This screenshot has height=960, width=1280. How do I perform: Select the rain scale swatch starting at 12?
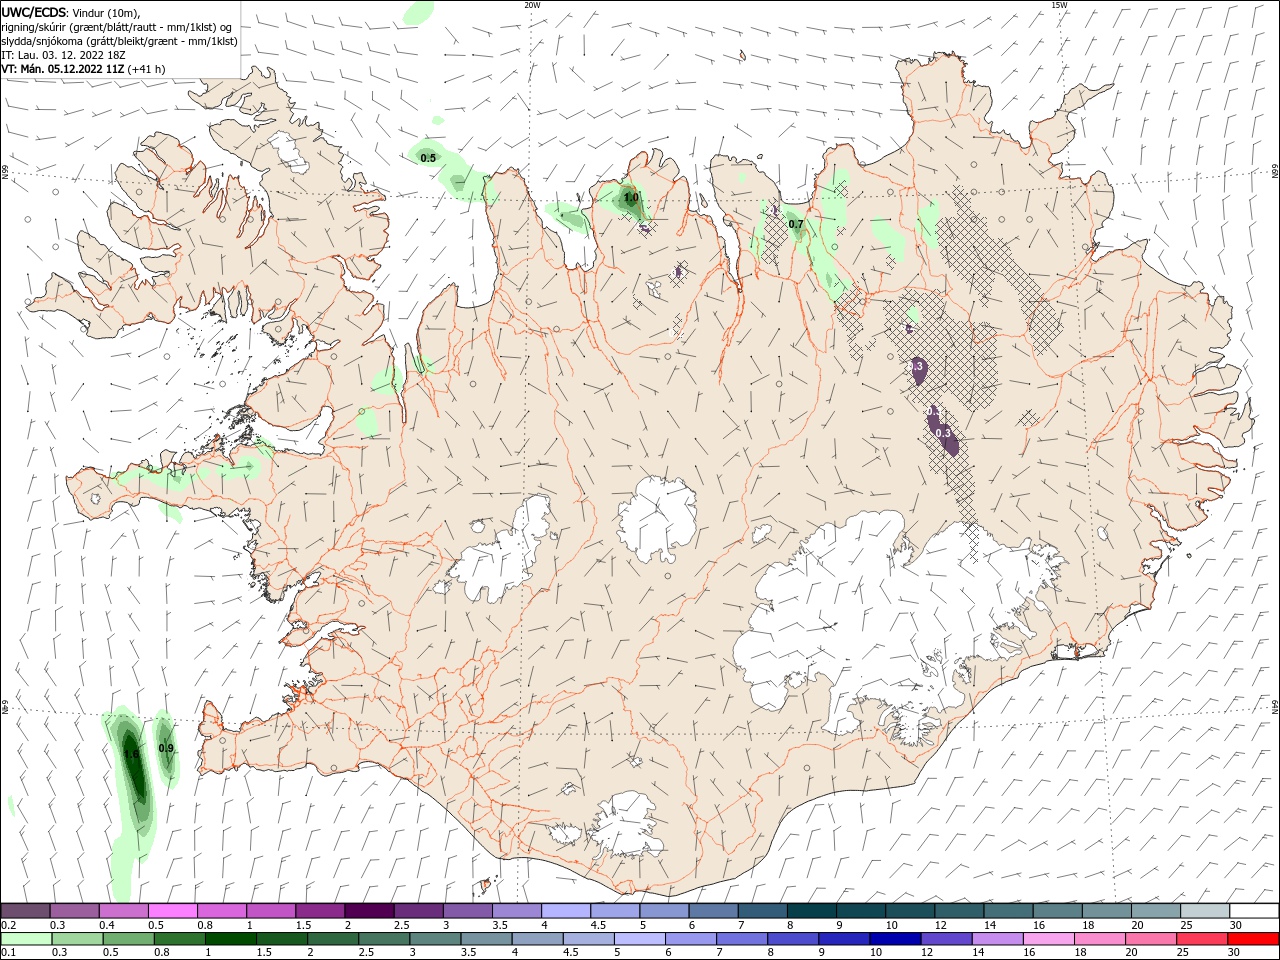coord(946,939)
